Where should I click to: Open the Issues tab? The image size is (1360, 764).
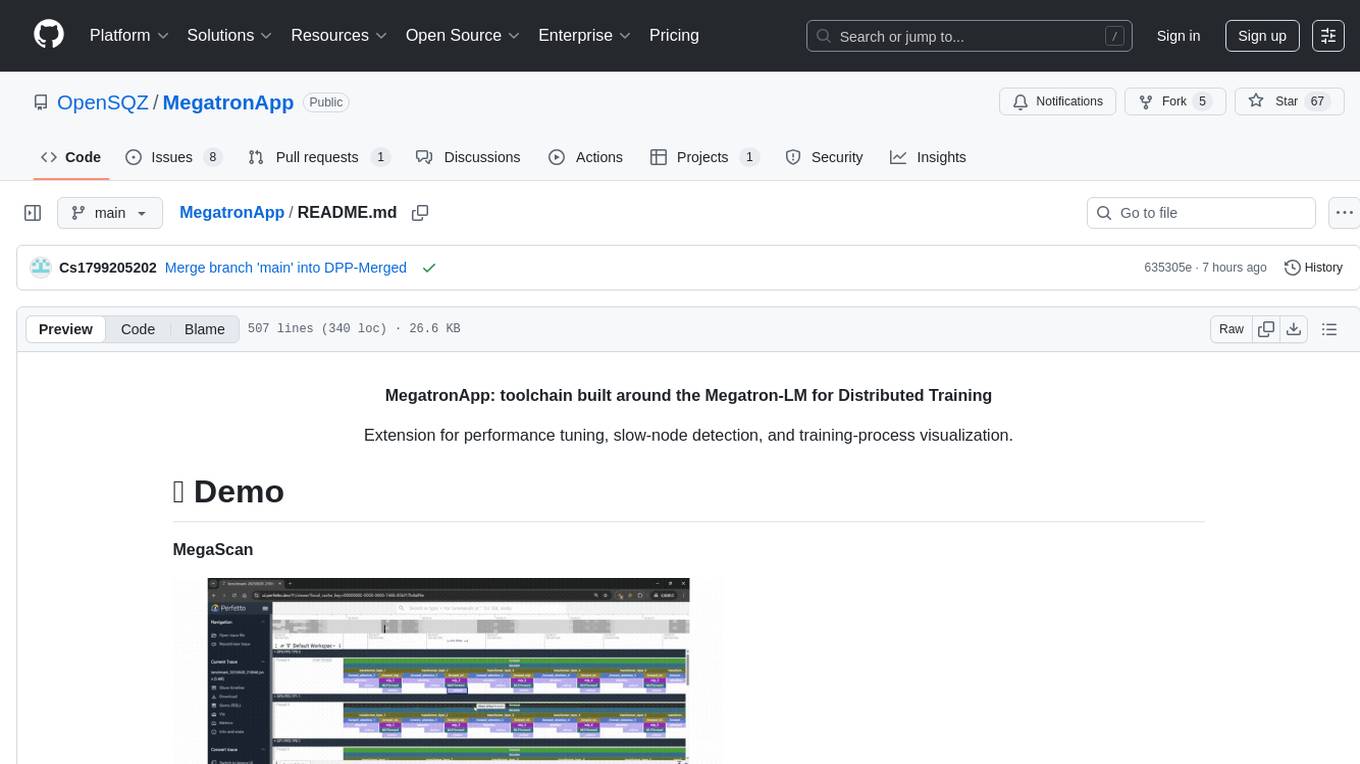click(x=173, y=157)
